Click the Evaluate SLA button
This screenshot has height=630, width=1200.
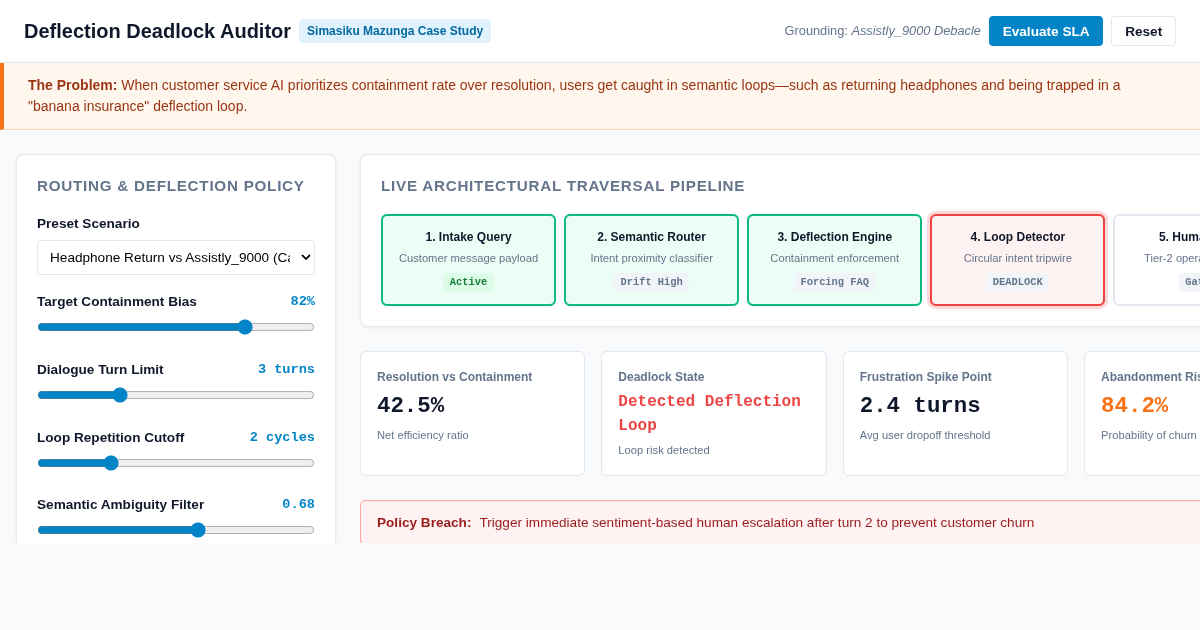[x=1046, y=31]
